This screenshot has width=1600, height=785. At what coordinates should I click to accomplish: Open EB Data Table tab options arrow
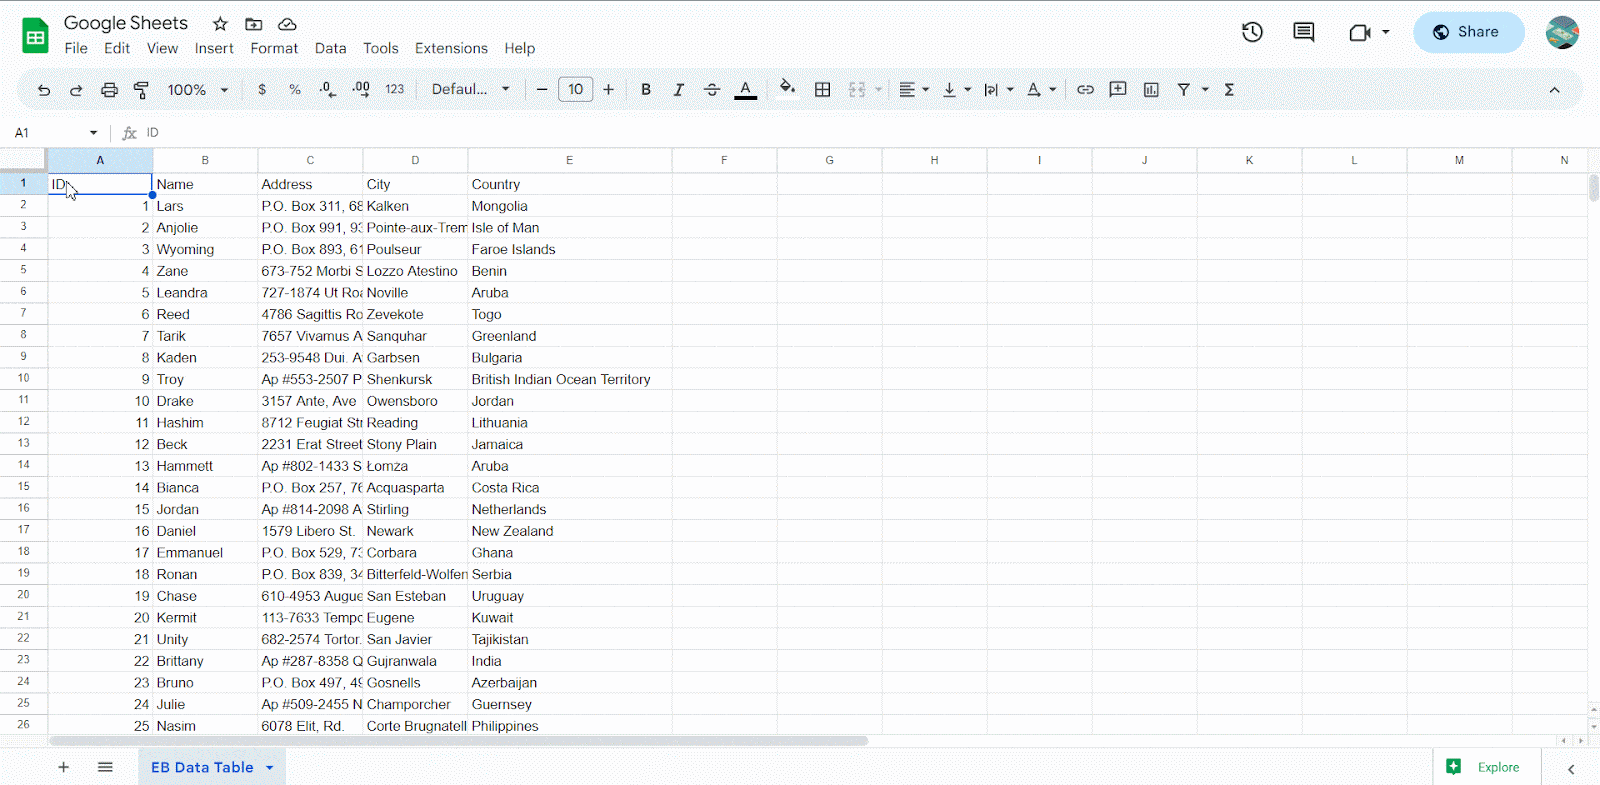click(270, 768)
